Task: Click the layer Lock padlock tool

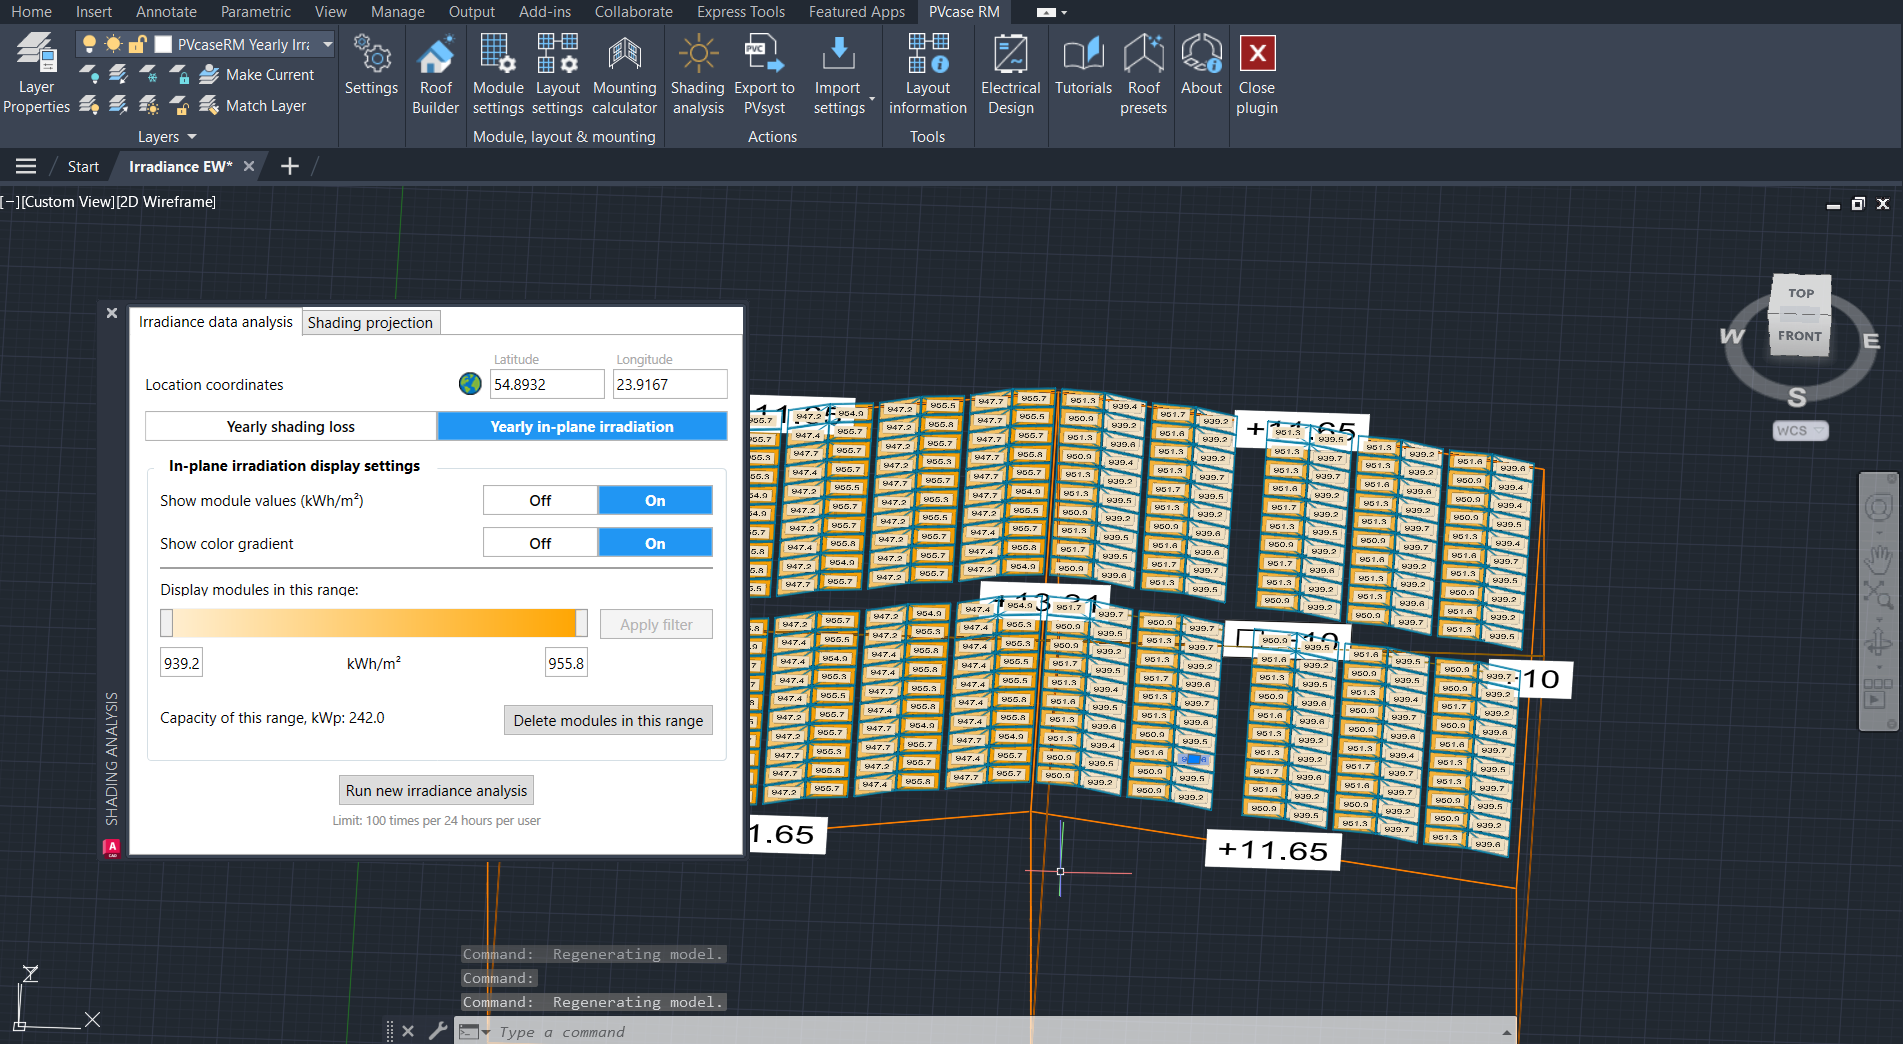Action: point(179,74)
